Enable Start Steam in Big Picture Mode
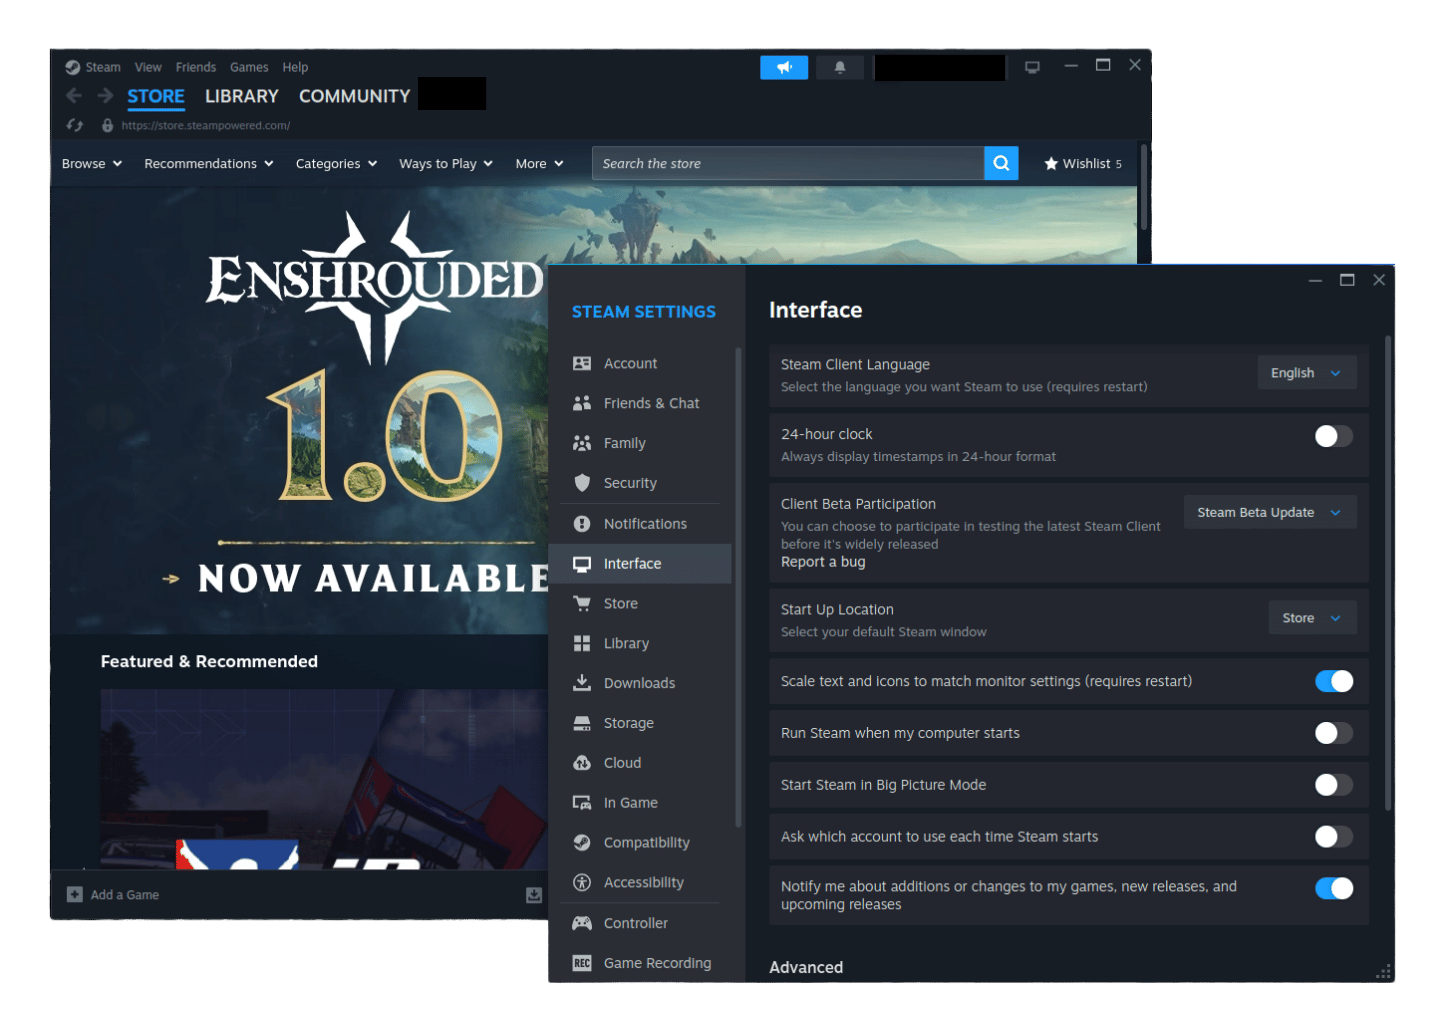The height and width of the screenshot is (1030, 1440). 1333,785
